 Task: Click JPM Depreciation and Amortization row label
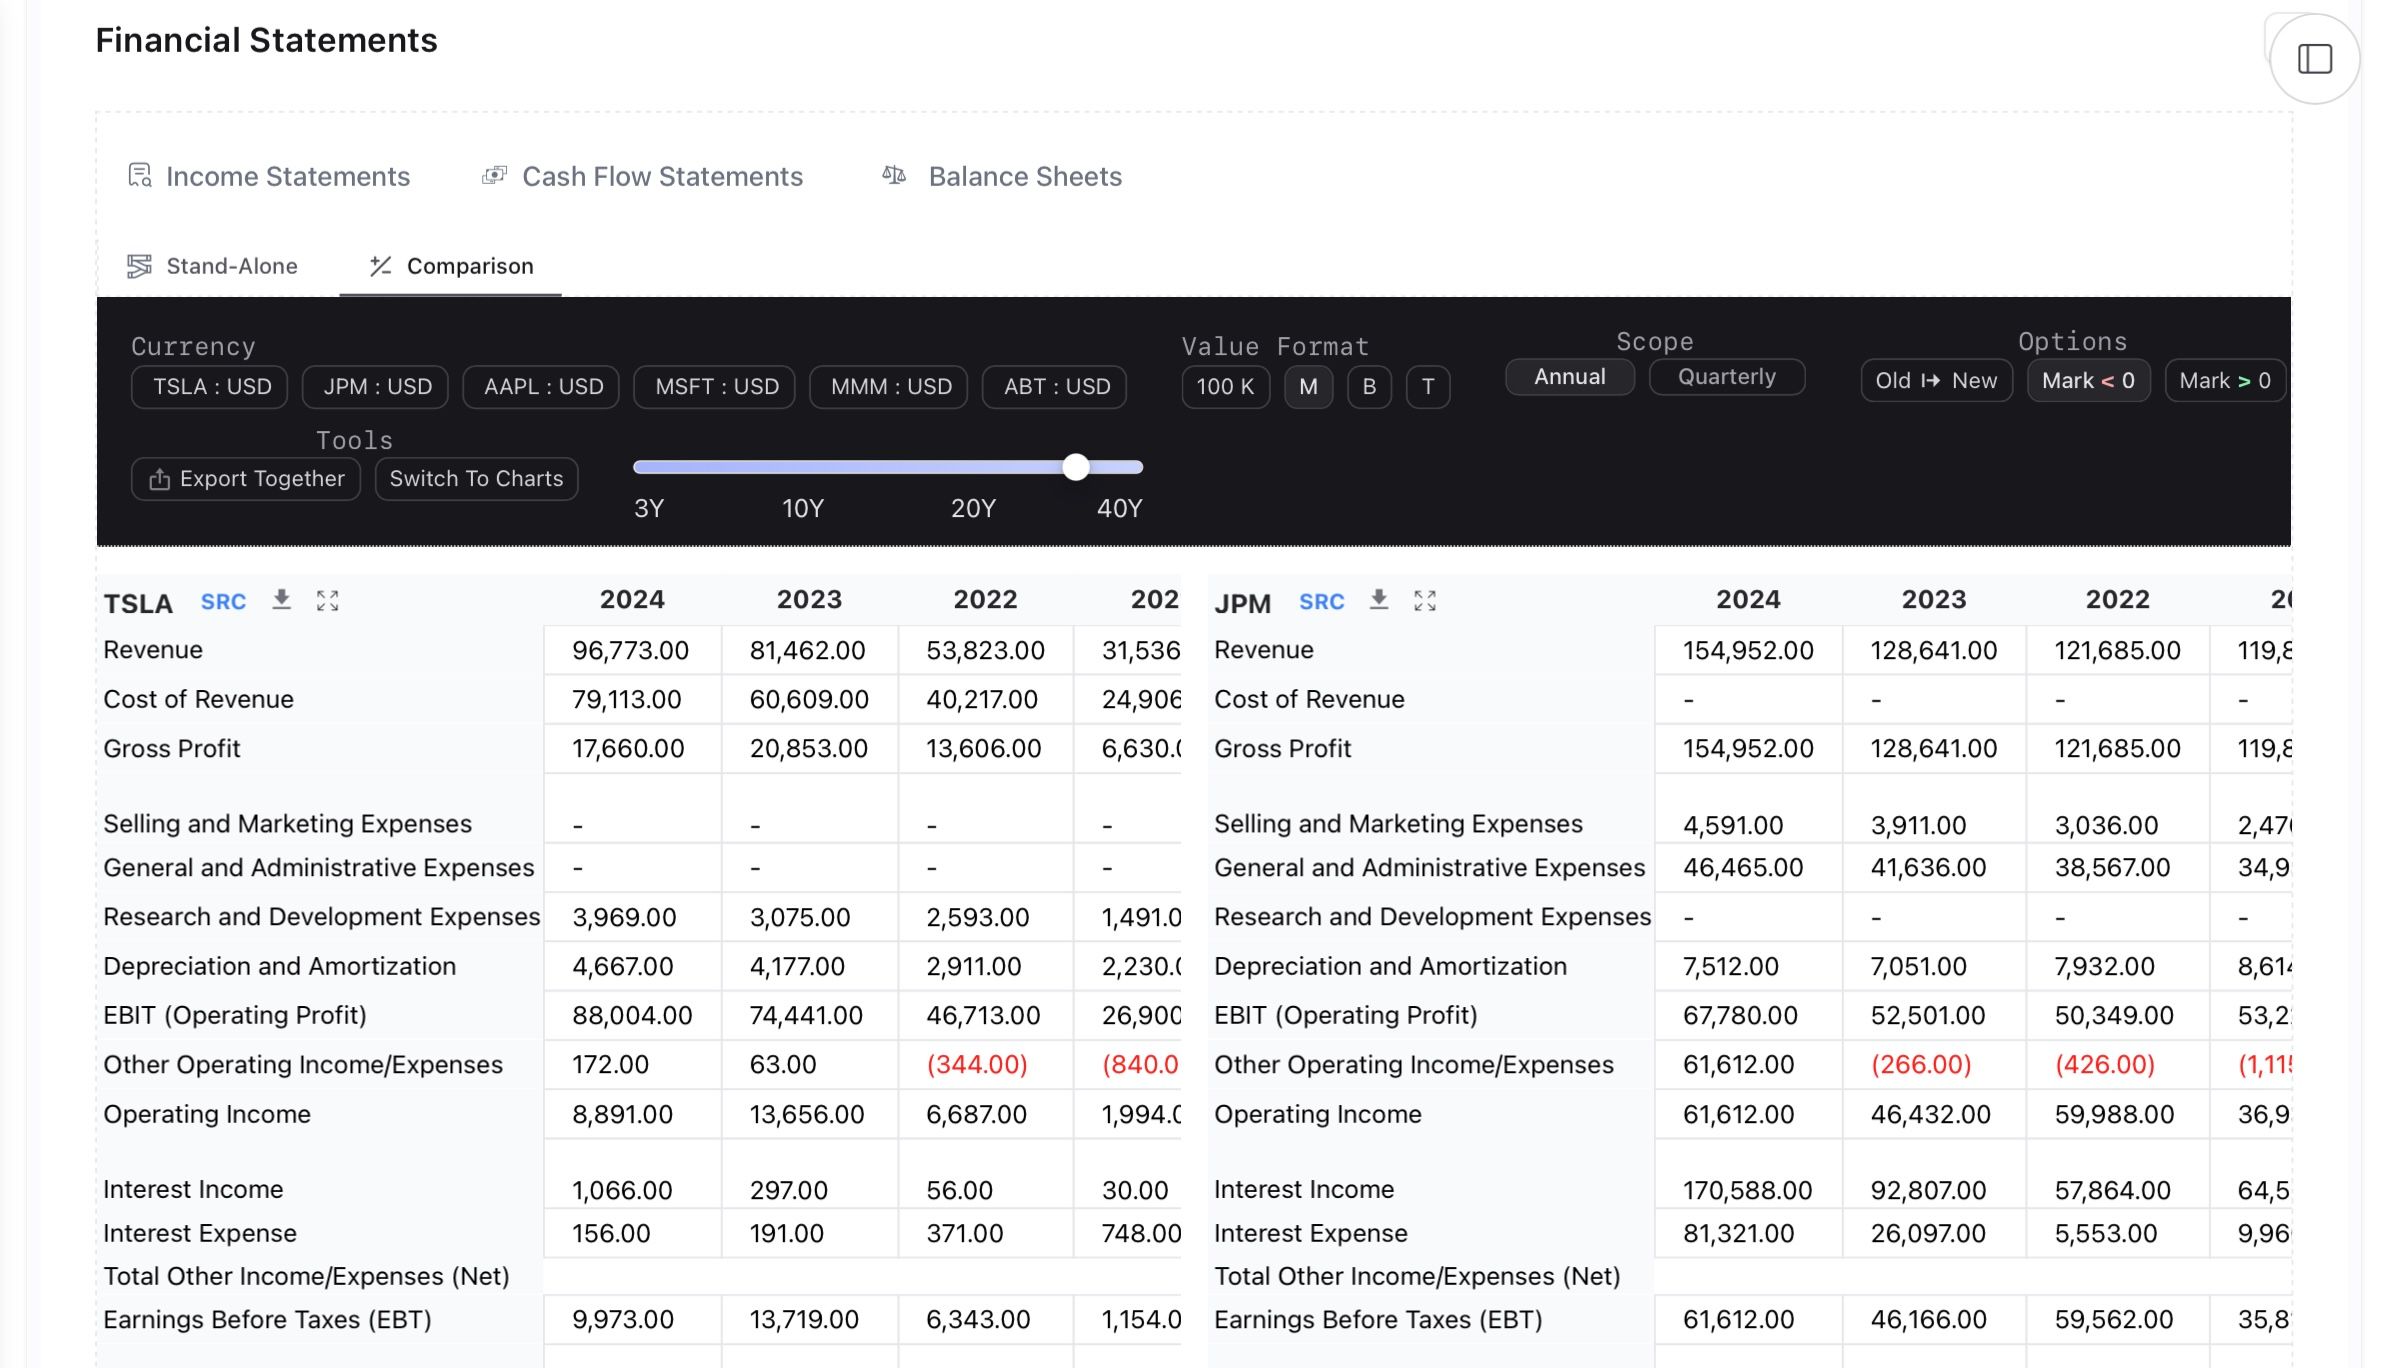pos(1390,967)
